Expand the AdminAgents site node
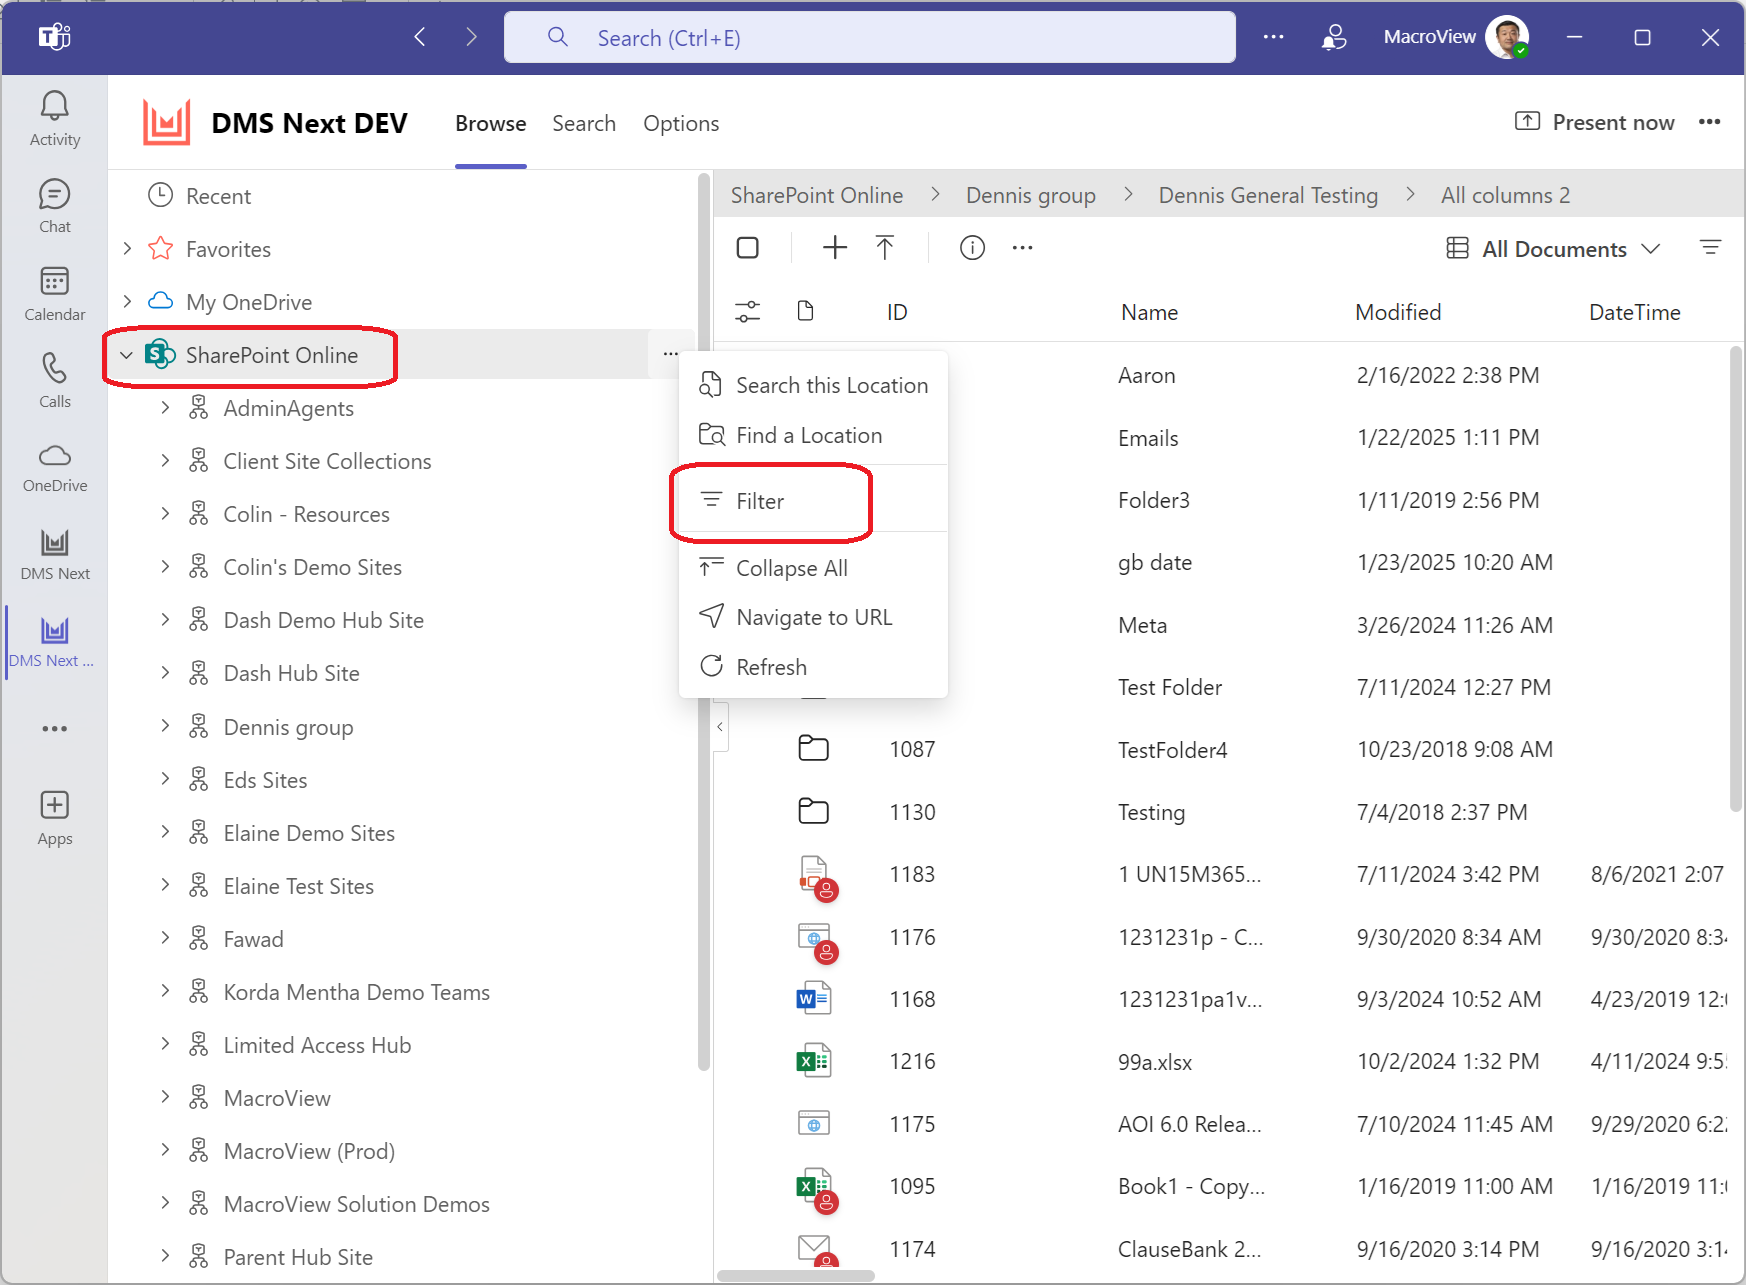This screenshot has width=1746, height=1285. 165,407
